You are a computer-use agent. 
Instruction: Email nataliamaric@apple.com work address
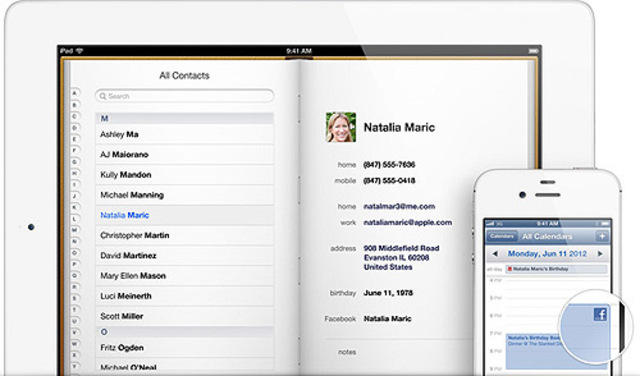tap(408, 222)
